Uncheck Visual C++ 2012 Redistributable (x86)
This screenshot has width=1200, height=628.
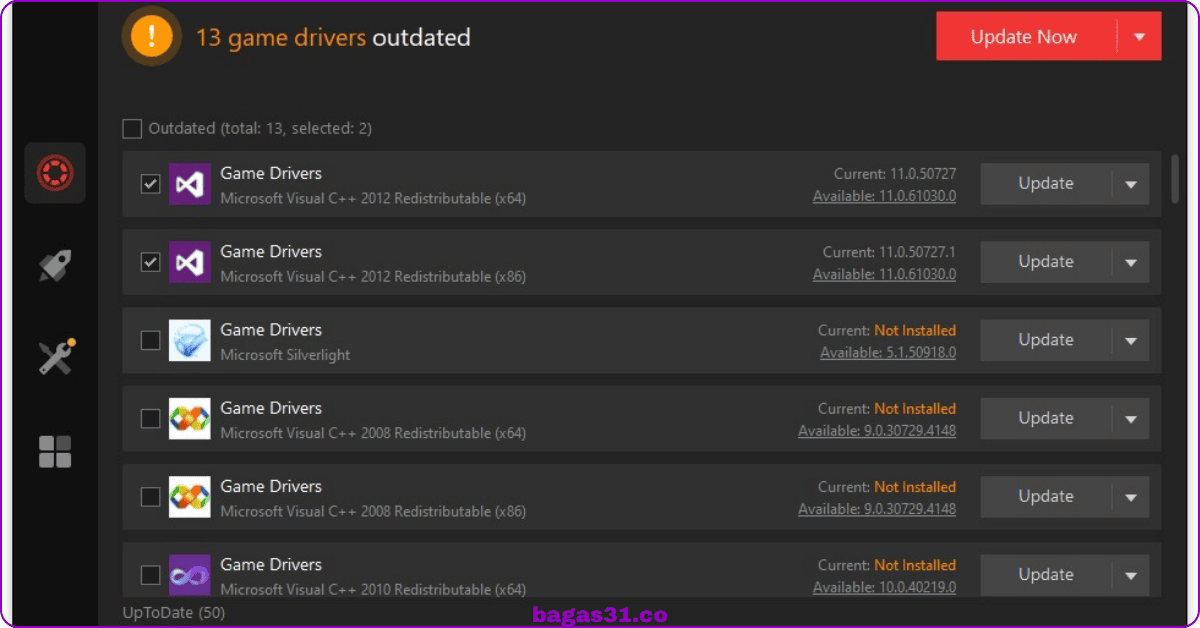click(150, 262)
